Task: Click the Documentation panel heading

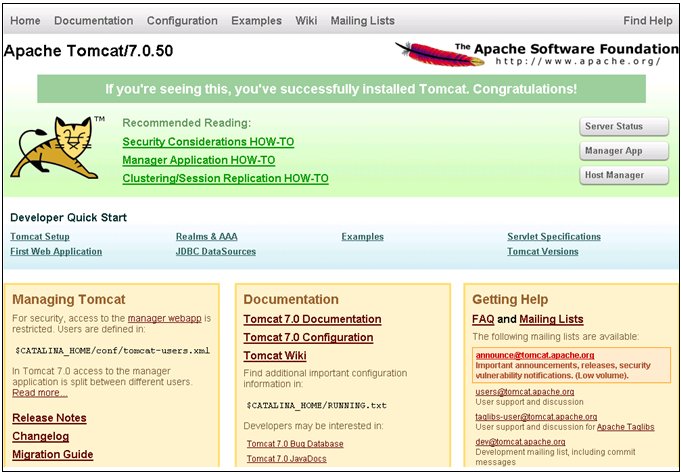Action: point(291,299)
